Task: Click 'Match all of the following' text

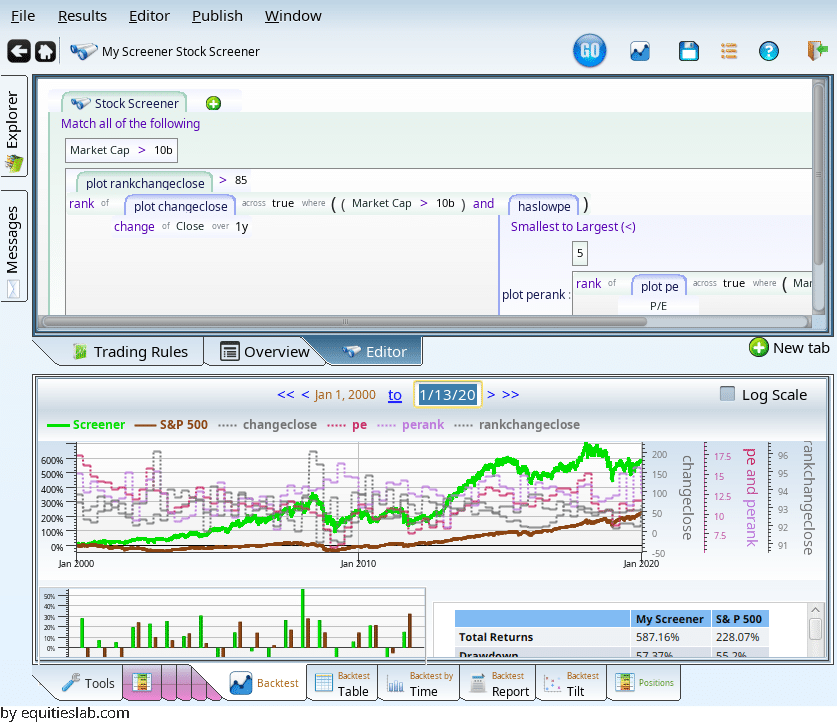Action: 130,124
